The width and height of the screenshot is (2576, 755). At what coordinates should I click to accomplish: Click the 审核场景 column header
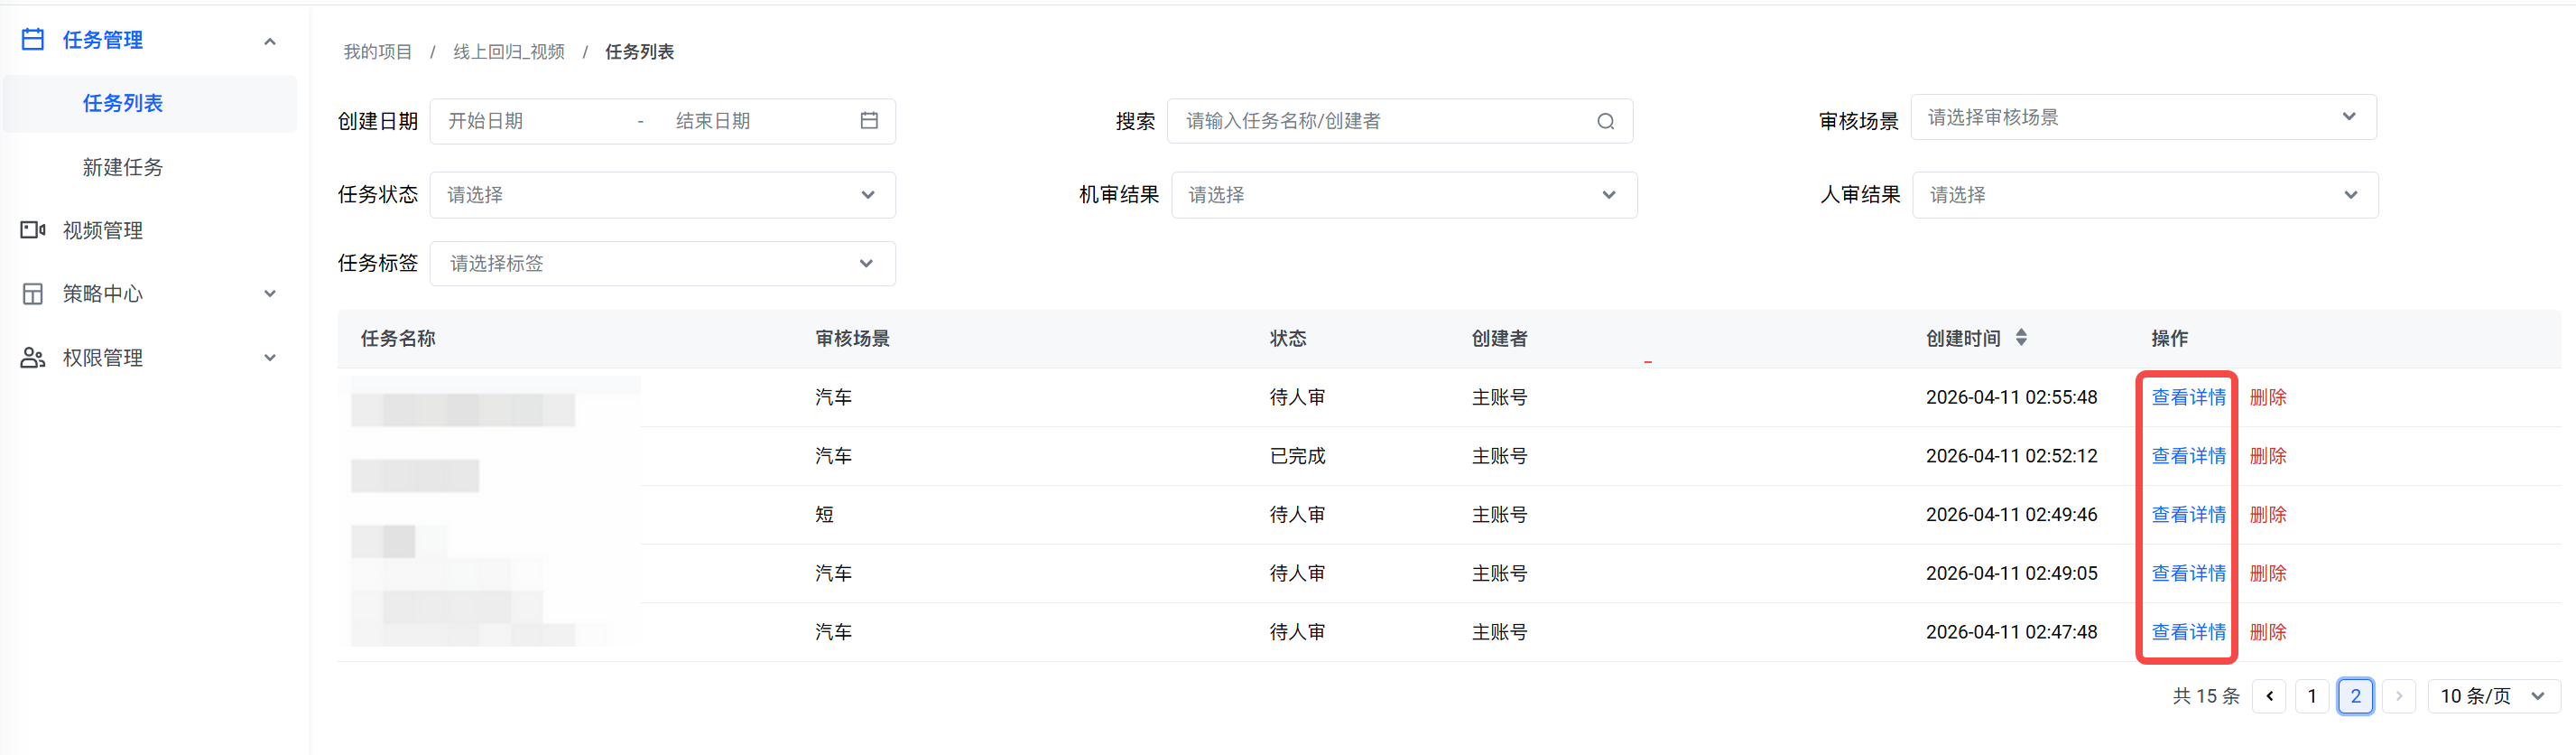[852, 338]
